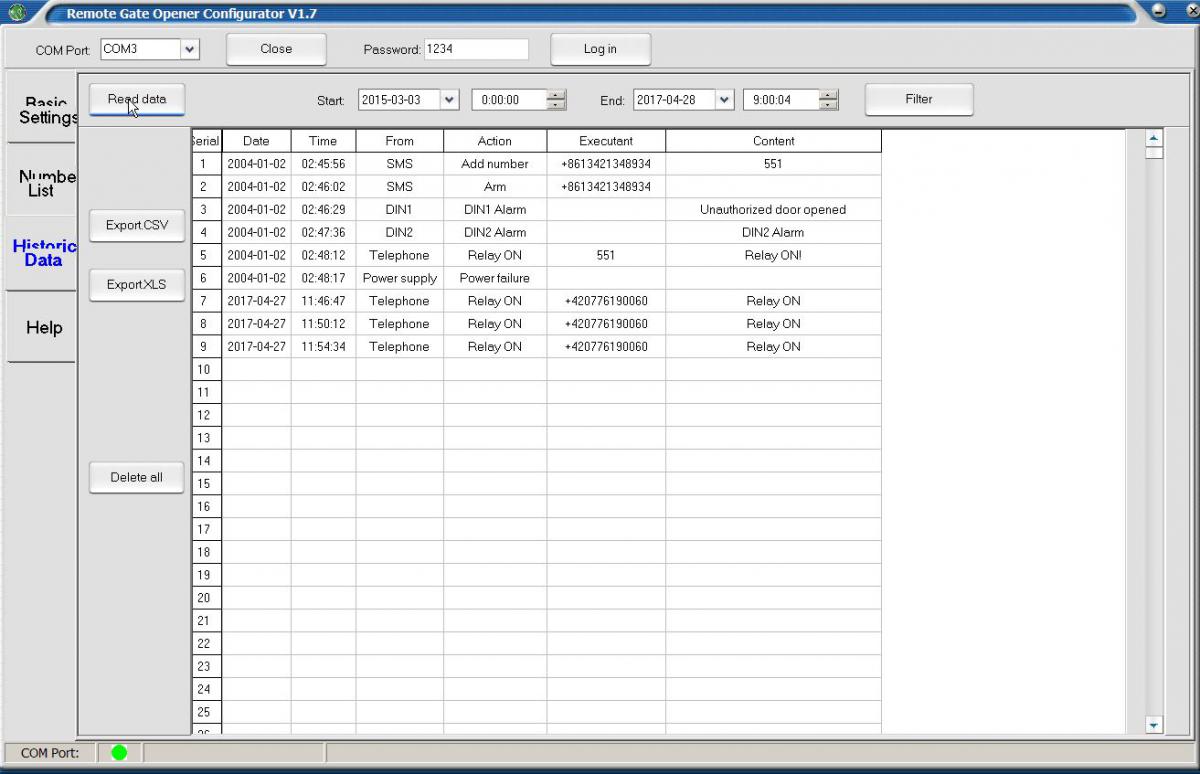
Task: Export history with Export.XLS button
Action: coord(137,284)
